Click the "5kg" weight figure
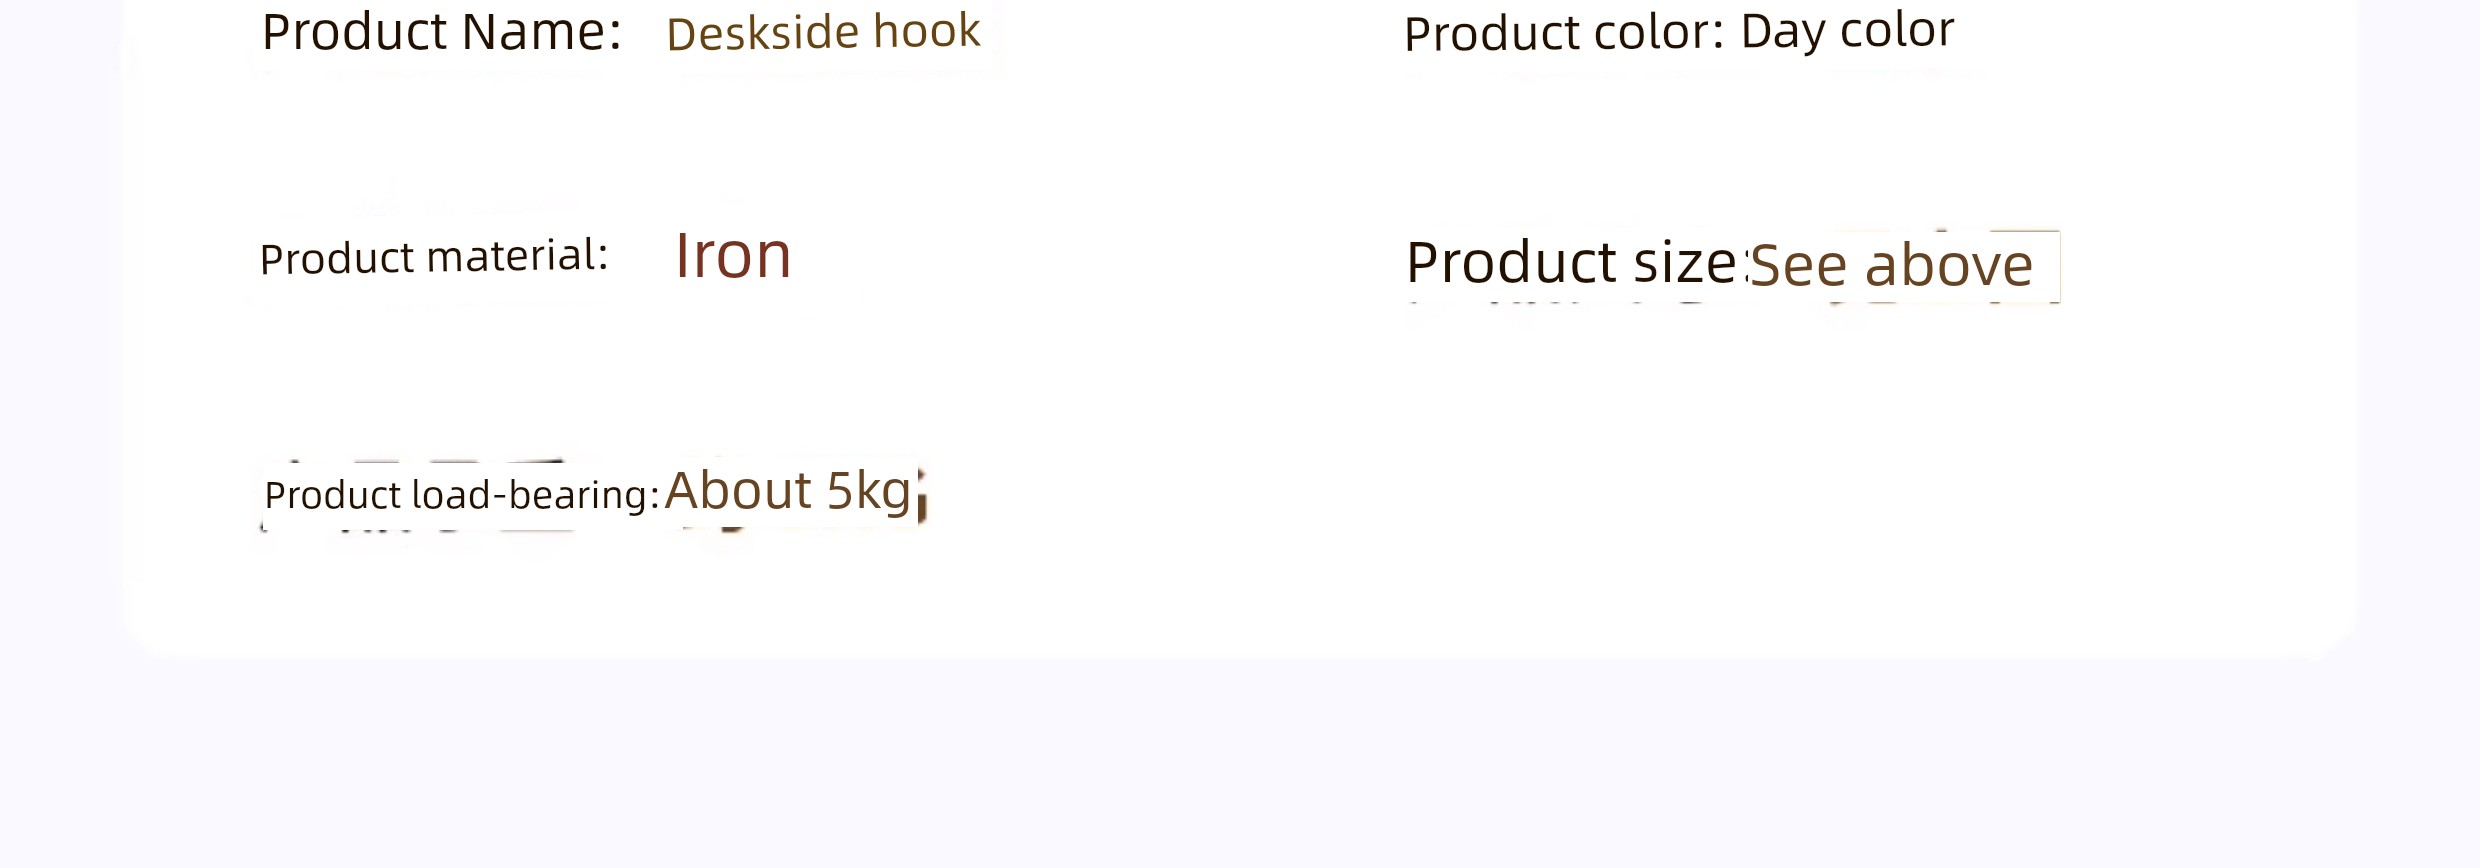 pos(869,492)
